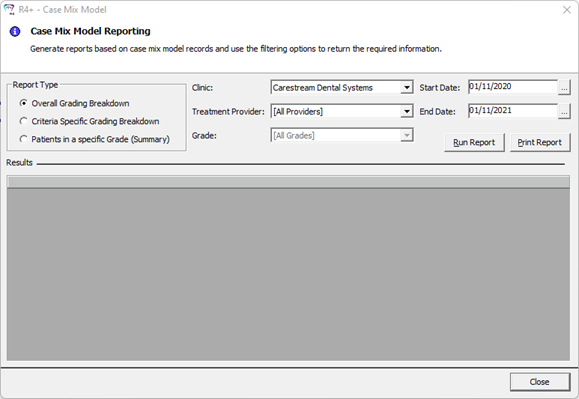Click the R4+ application icon in title bar

click(9, 10)
